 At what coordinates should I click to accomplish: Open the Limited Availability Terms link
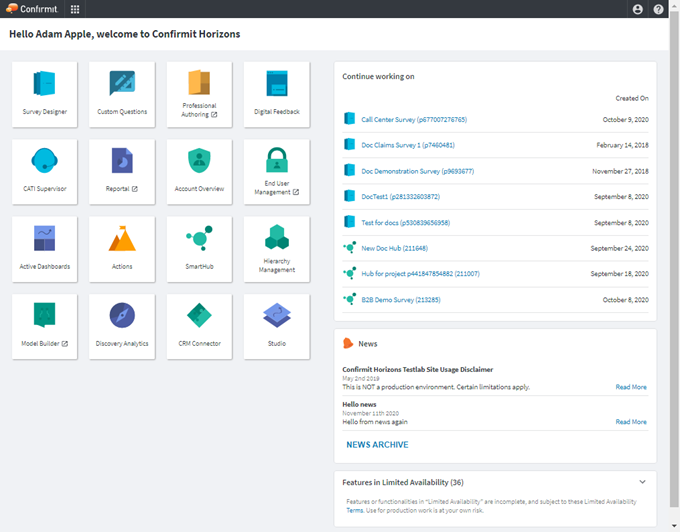point(354,510)
